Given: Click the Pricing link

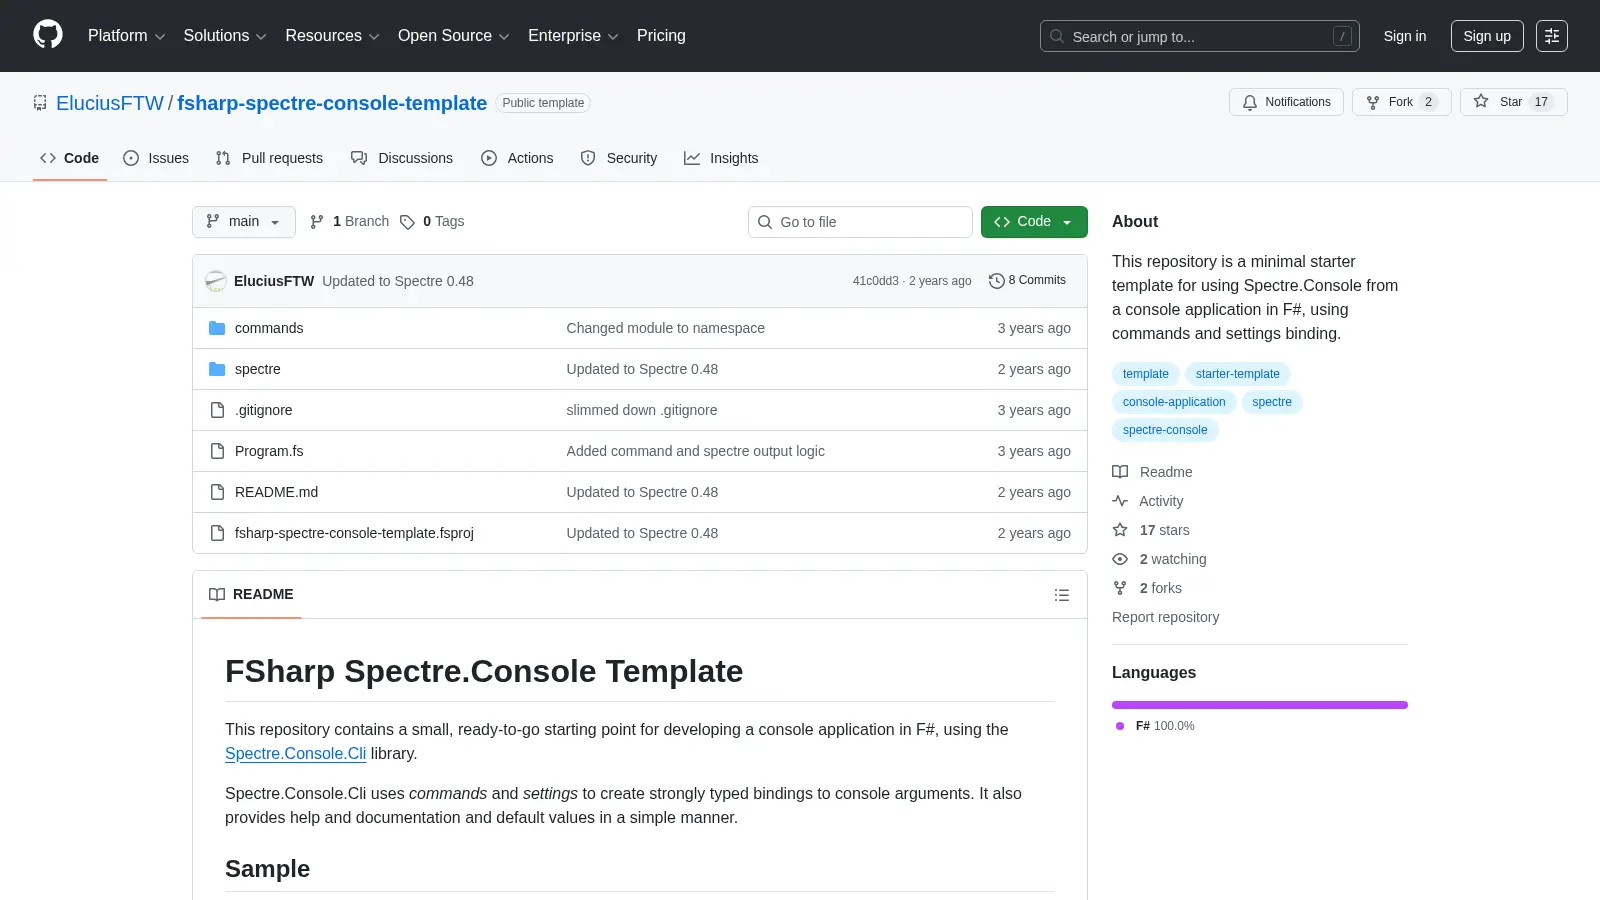Looking at the screenshot, I should point(661,36).
